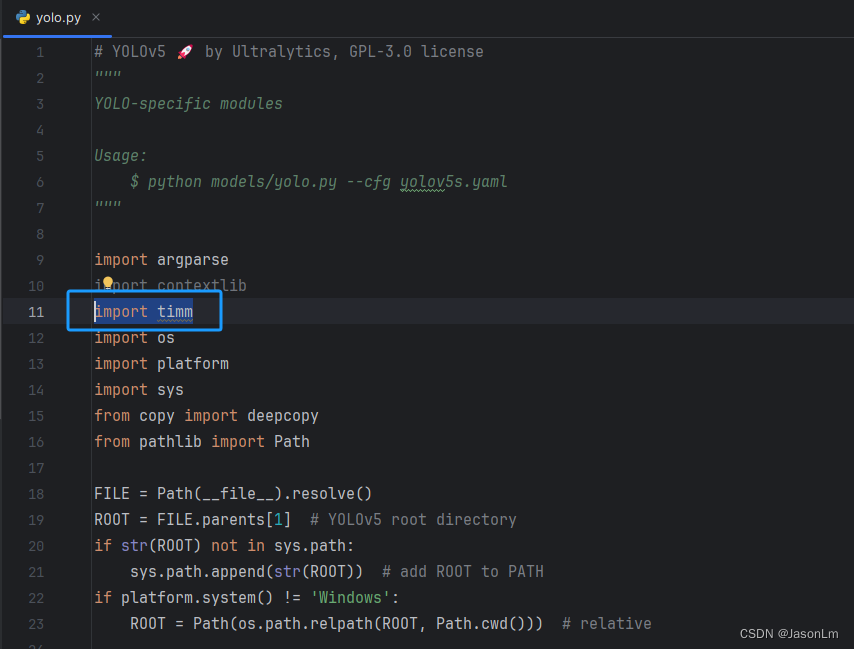Click 'Path' in pathlib import line
Image resolution: width=854 pixels, height=649 pixels.
291,442
